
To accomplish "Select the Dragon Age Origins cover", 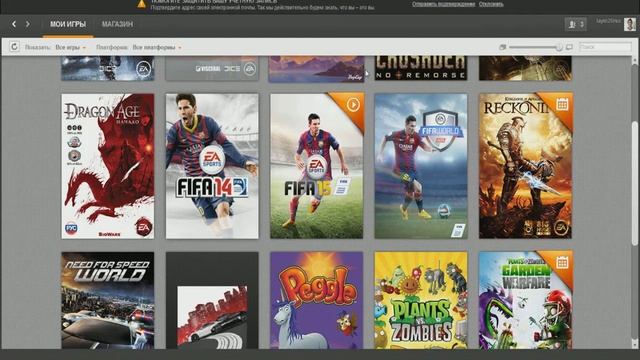I will click(108, 166).
